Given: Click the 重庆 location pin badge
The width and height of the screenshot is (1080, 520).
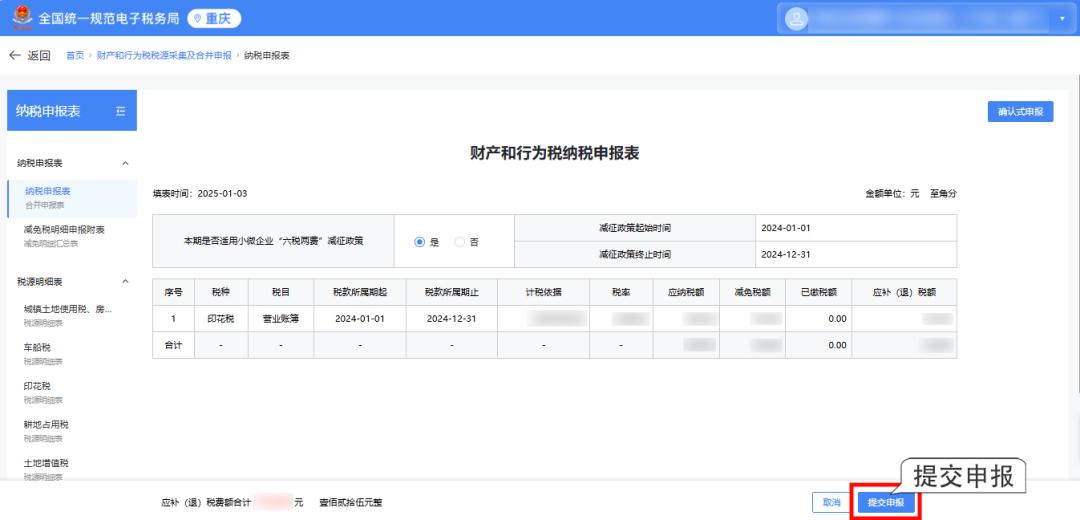Looking at the screenshot, I should [x=215, y=18].
